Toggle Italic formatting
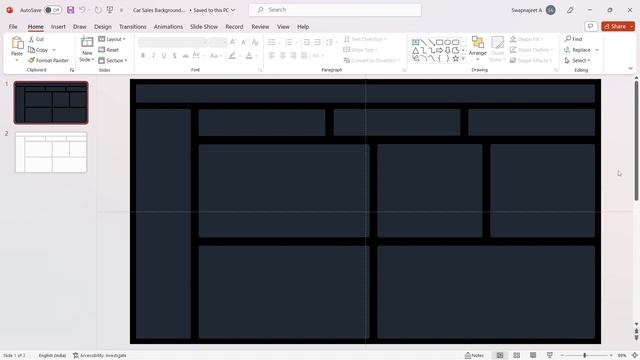The height and width of the screenshot is (360, 640). [153, 56]
